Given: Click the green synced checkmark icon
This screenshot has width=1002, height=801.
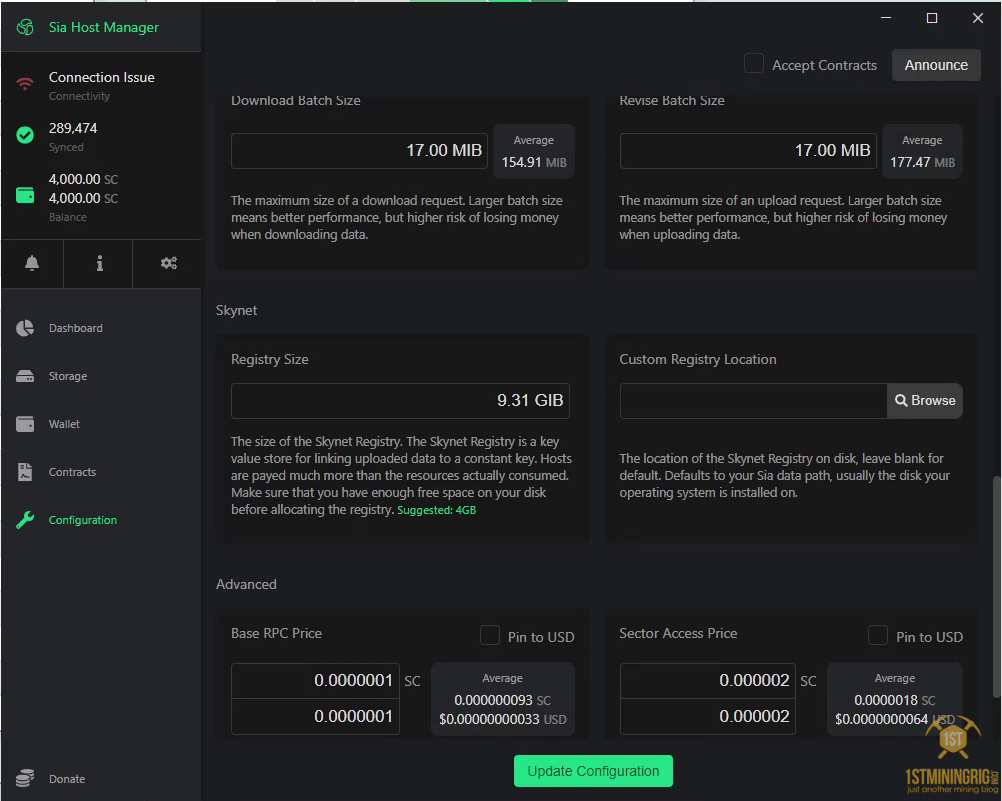Looking at the screenshot, I should [x=25, y=135].
